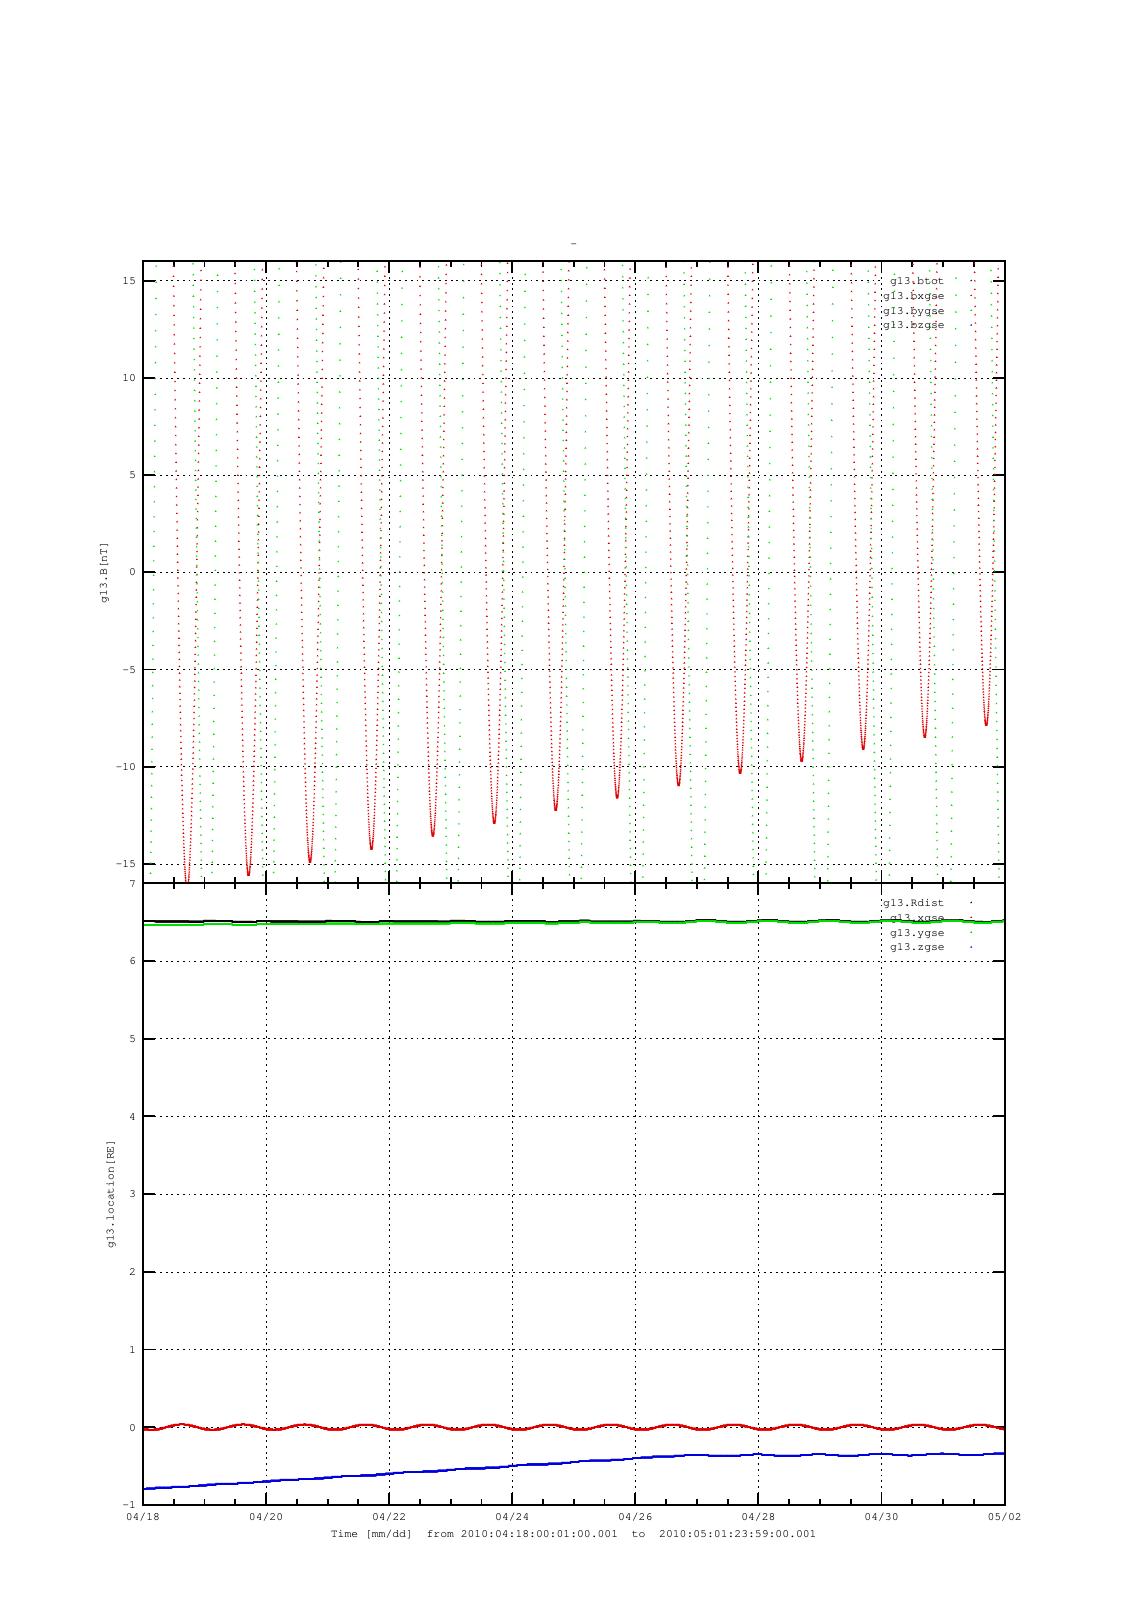Click the g13.btot legend label
Screen dimensions: 1131x1600
[x=916, y=281]
